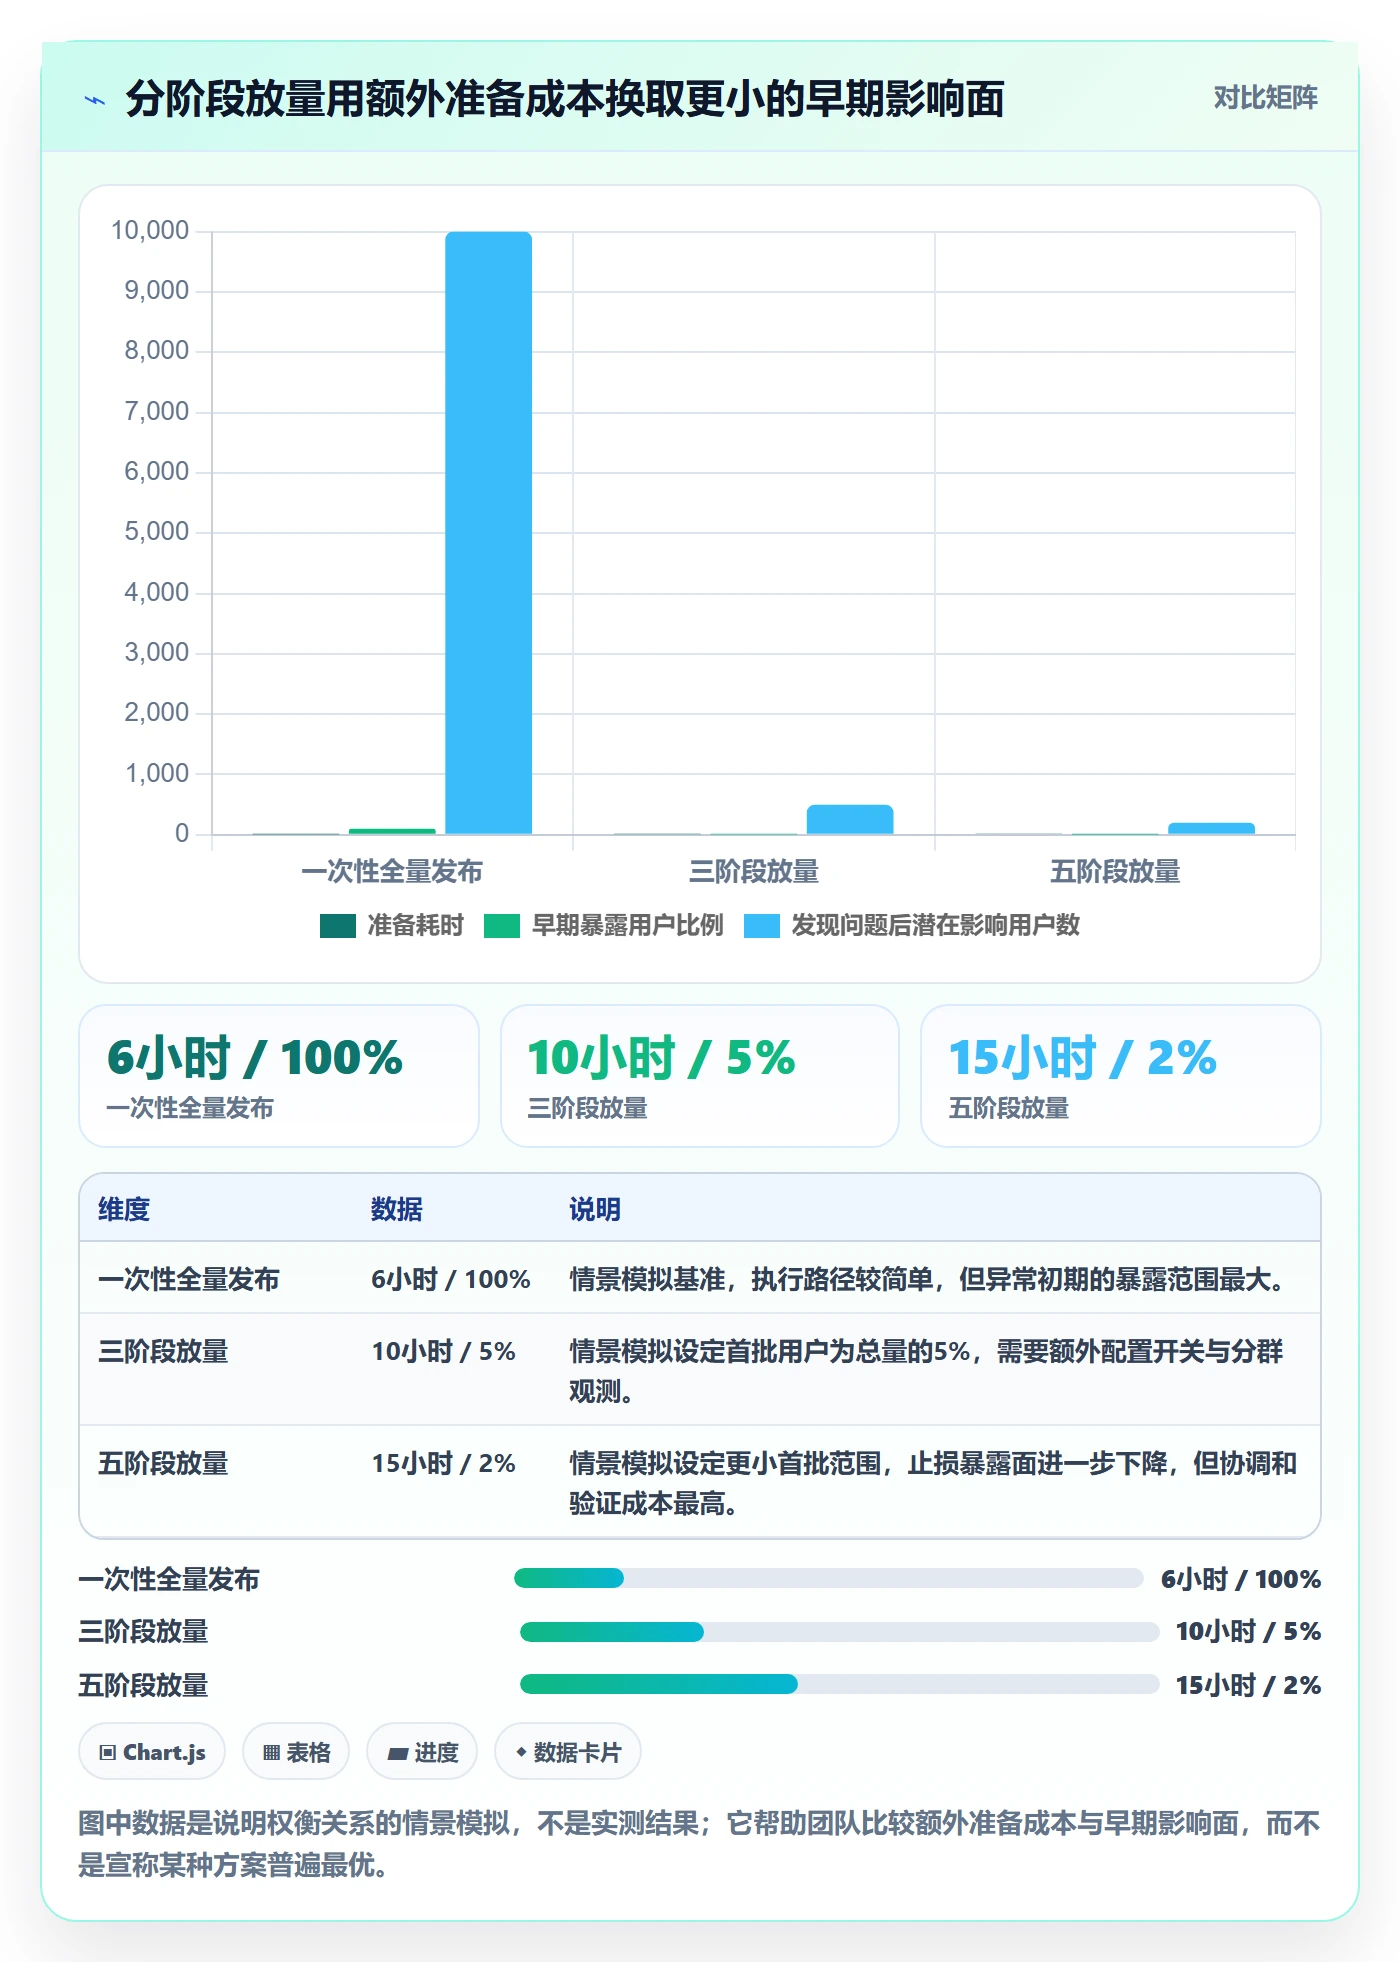
Task: Click the progress bar for 三阶段放量
Action: coord(840,1632)
